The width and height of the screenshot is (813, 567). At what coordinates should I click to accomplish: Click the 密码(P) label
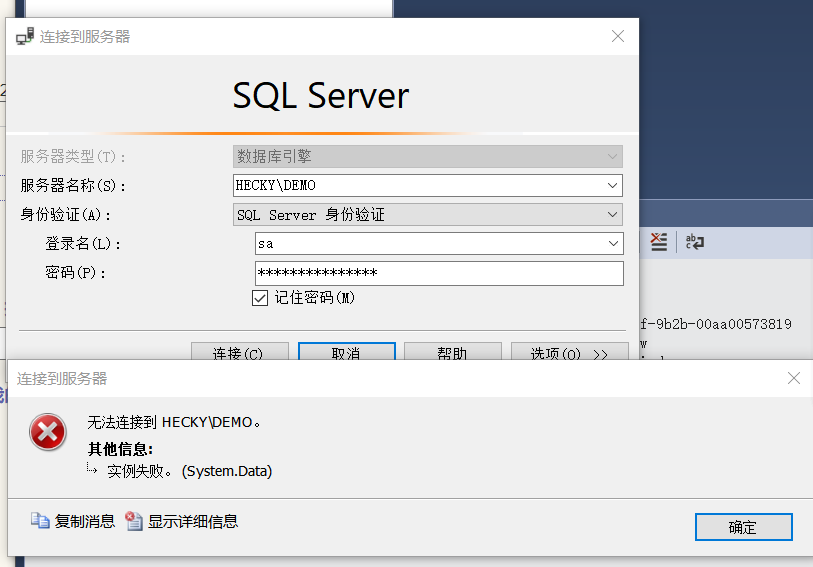coord(76,273)
